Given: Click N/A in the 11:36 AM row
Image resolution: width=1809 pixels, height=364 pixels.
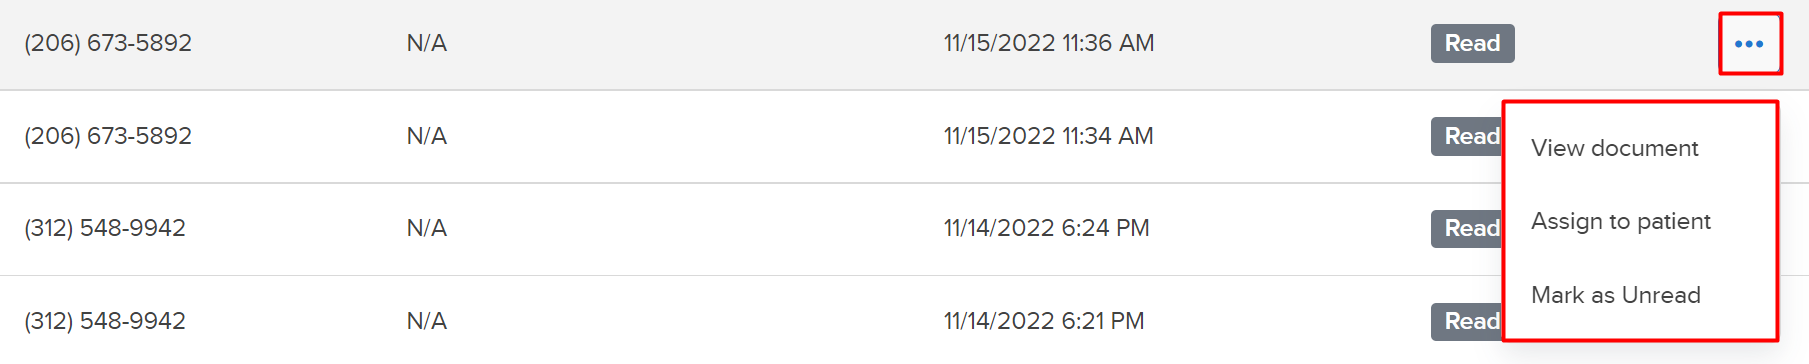Looking at the screenshot, I should pyautogui.click(x=427, y=43).
